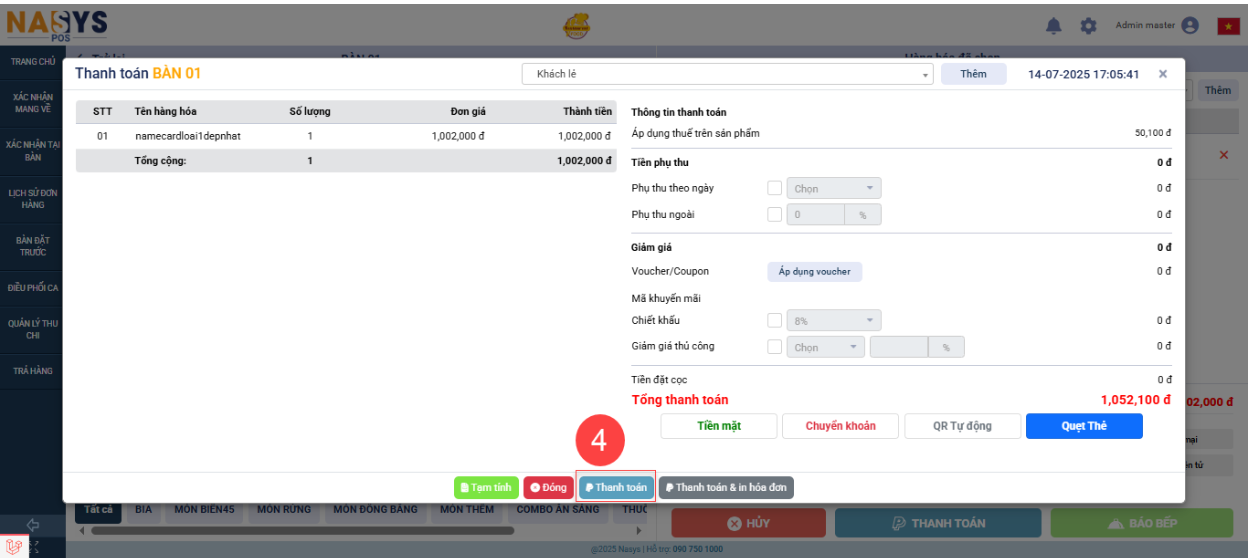Open Lịch sử đơn hàng in sidebar
Image resolution: width=1249 pixels, height=558 pixels.
coord(33,198)
